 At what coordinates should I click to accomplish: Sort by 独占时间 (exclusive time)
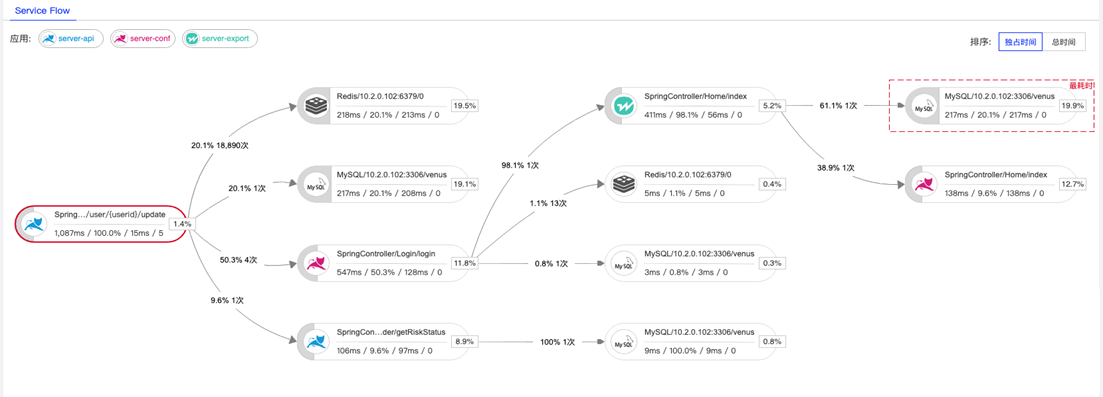click(1019, 42)
